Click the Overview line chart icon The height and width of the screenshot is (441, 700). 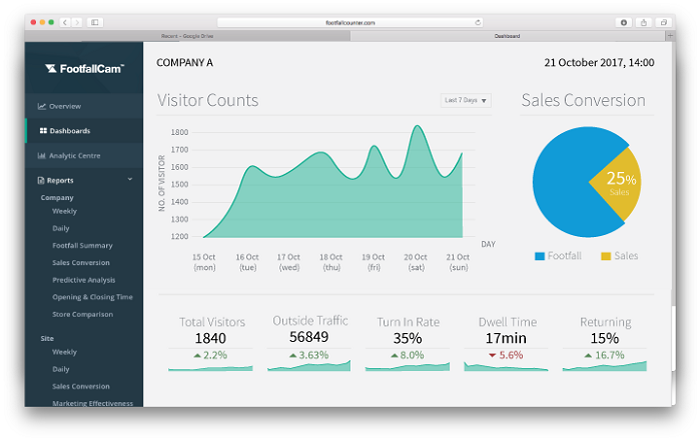(42, 106)
